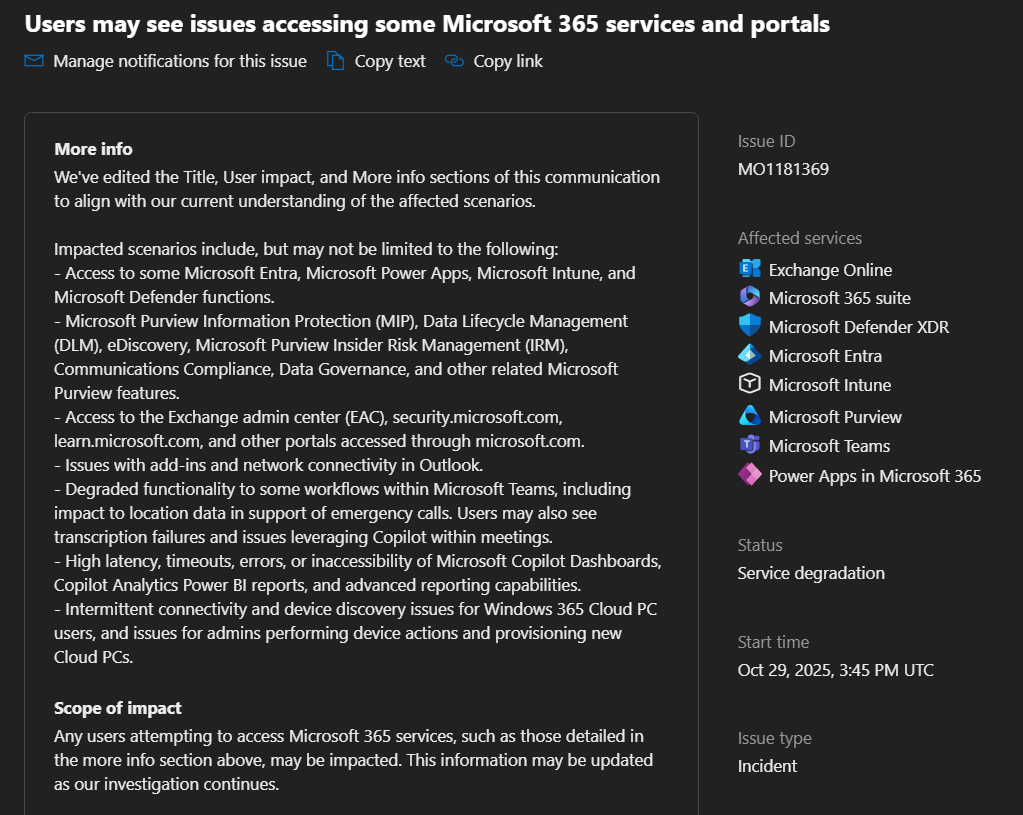
Task: Select the Issue ID MO1181369 text
Action: pyautogui.click(x=783, y=169)
